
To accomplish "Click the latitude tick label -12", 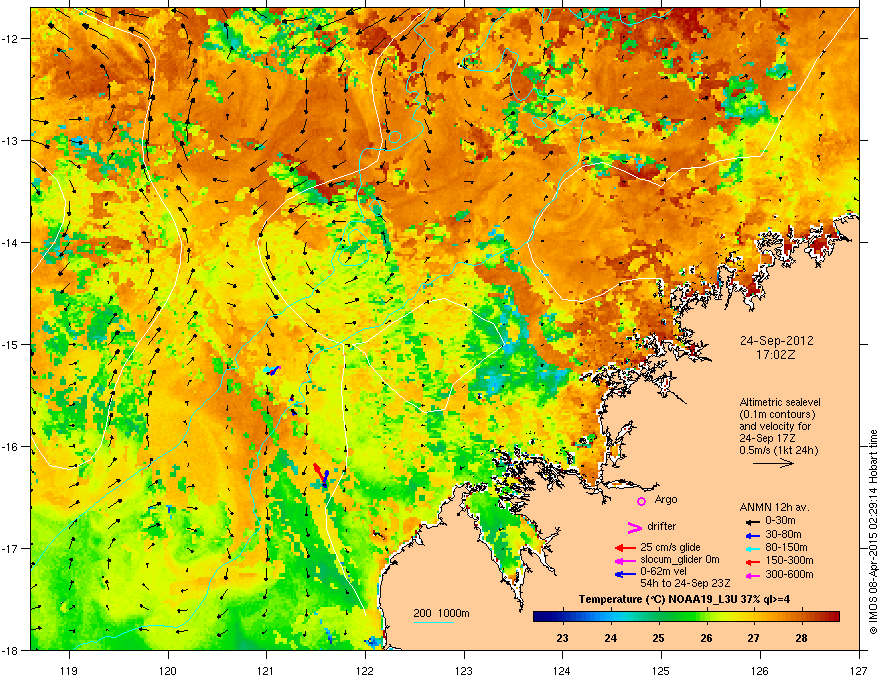I will (11, 39).
